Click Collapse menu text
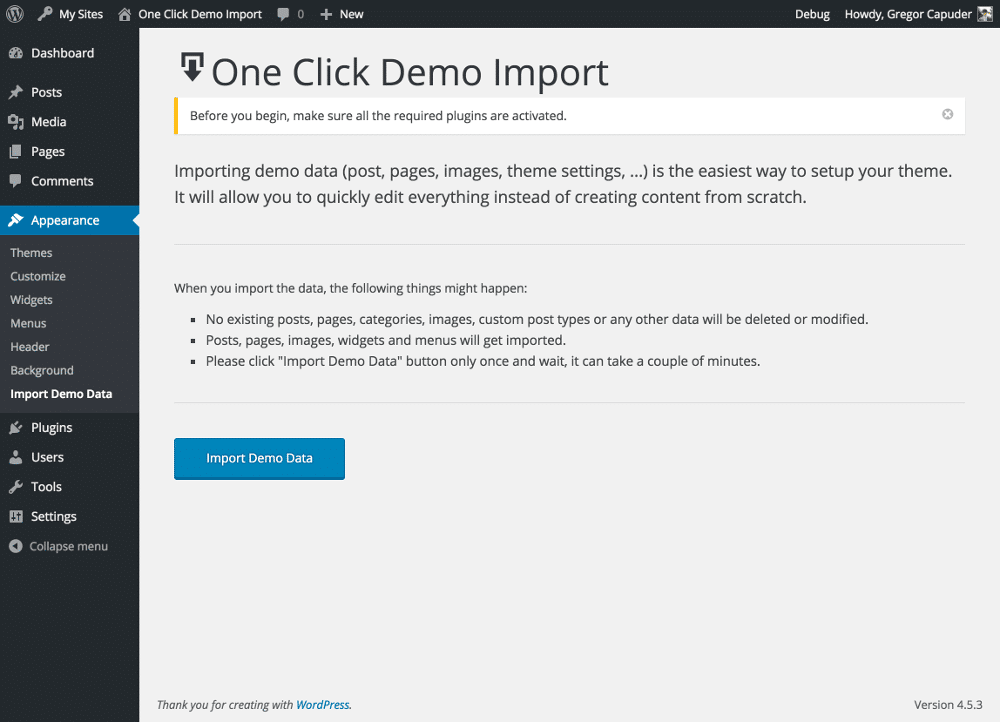The width and height of the screenshot is (1000, 722). coord(68,547)
